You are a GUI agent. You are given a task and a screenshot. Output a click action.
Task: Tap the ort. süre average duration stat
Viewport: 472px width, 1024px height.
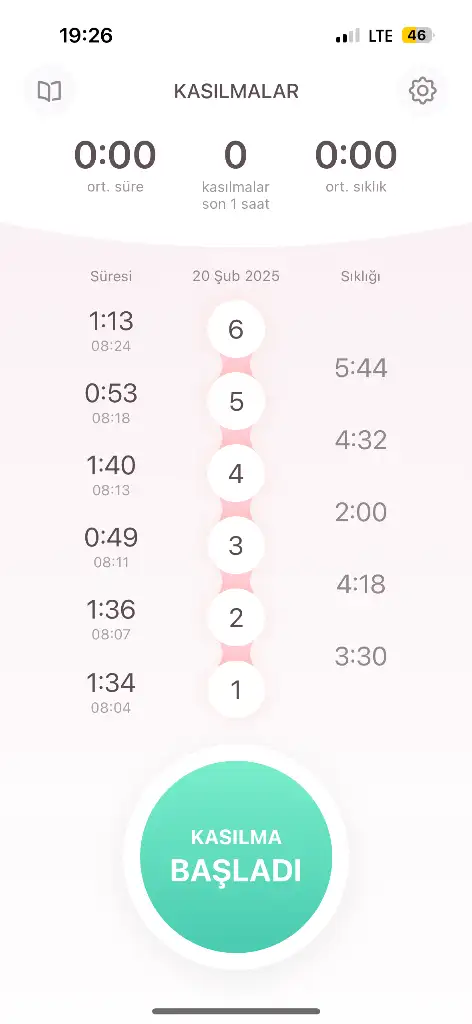[x=115, y=166]
